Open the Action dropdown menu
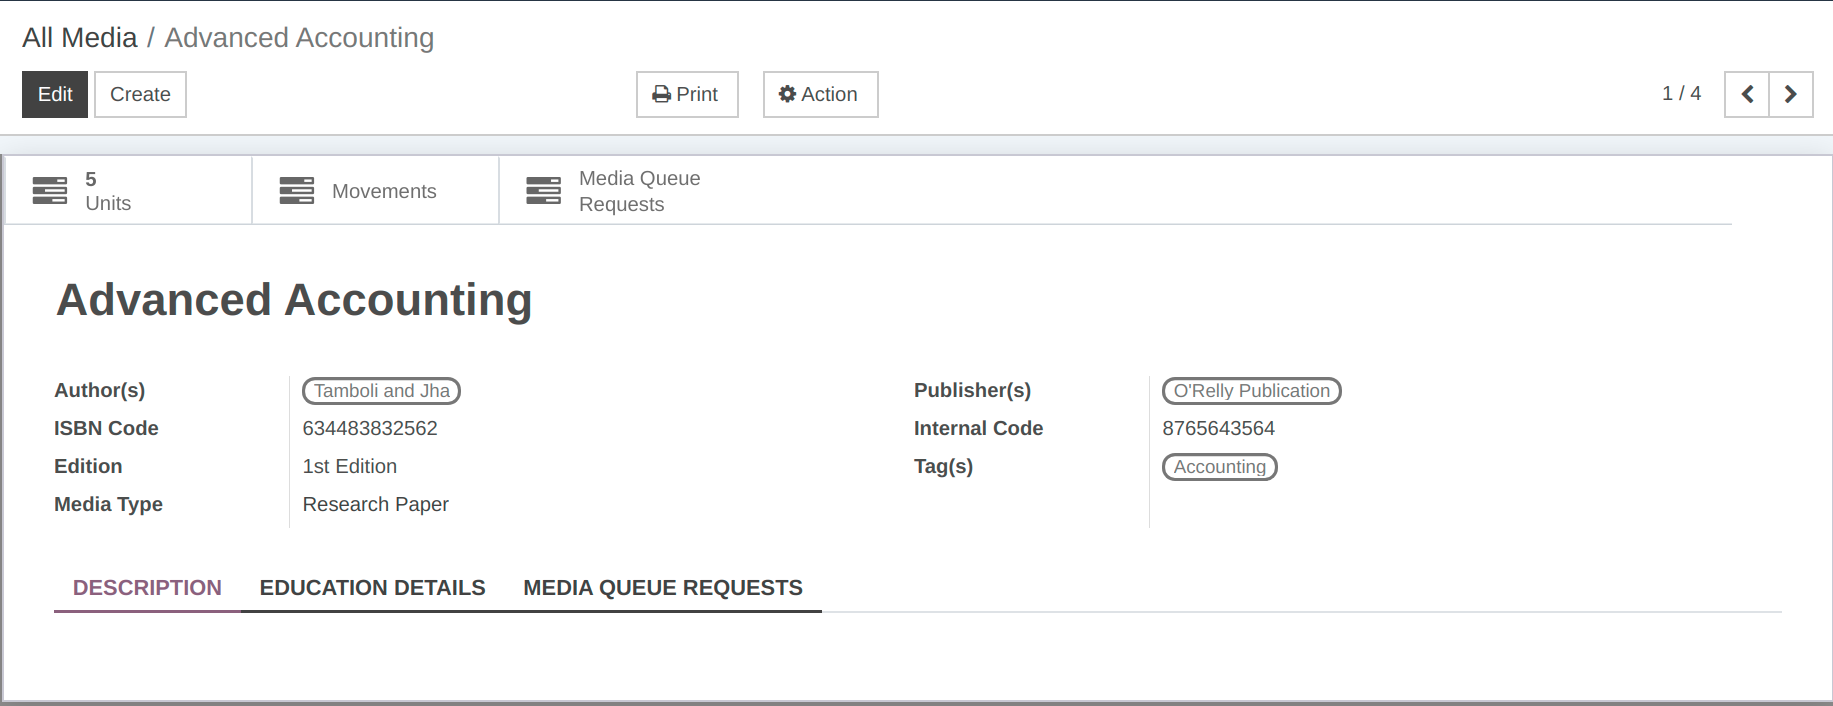This screenshot has height=706, width=1833. pyautogui.click(x=820, y=94)
